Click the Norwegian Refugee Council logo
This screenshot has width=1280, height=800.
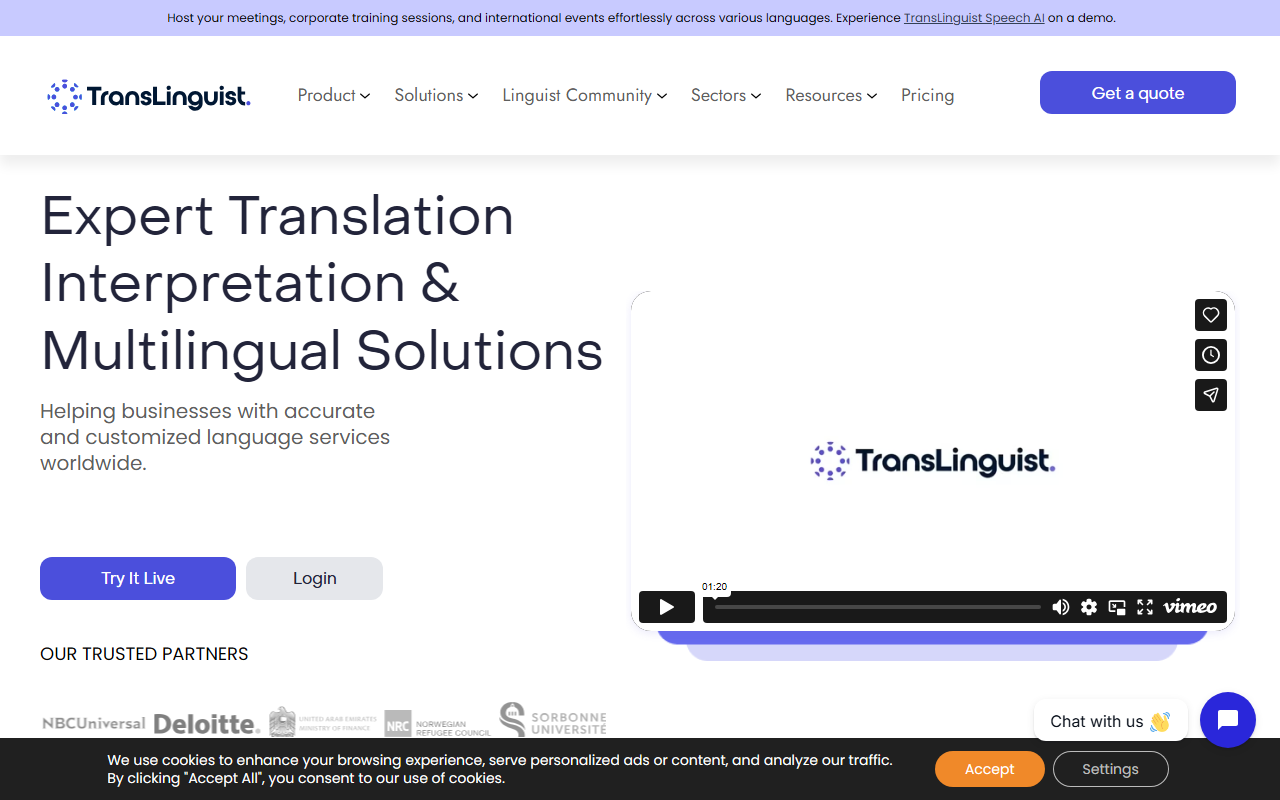point(438,724)
